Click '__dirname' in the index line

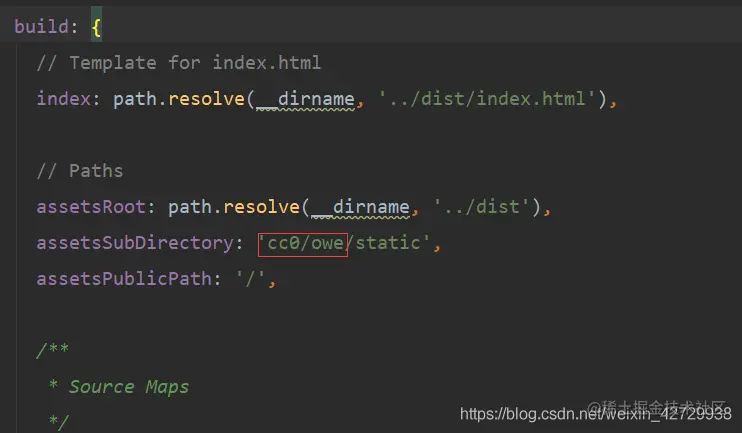click(x=305, y=99)
